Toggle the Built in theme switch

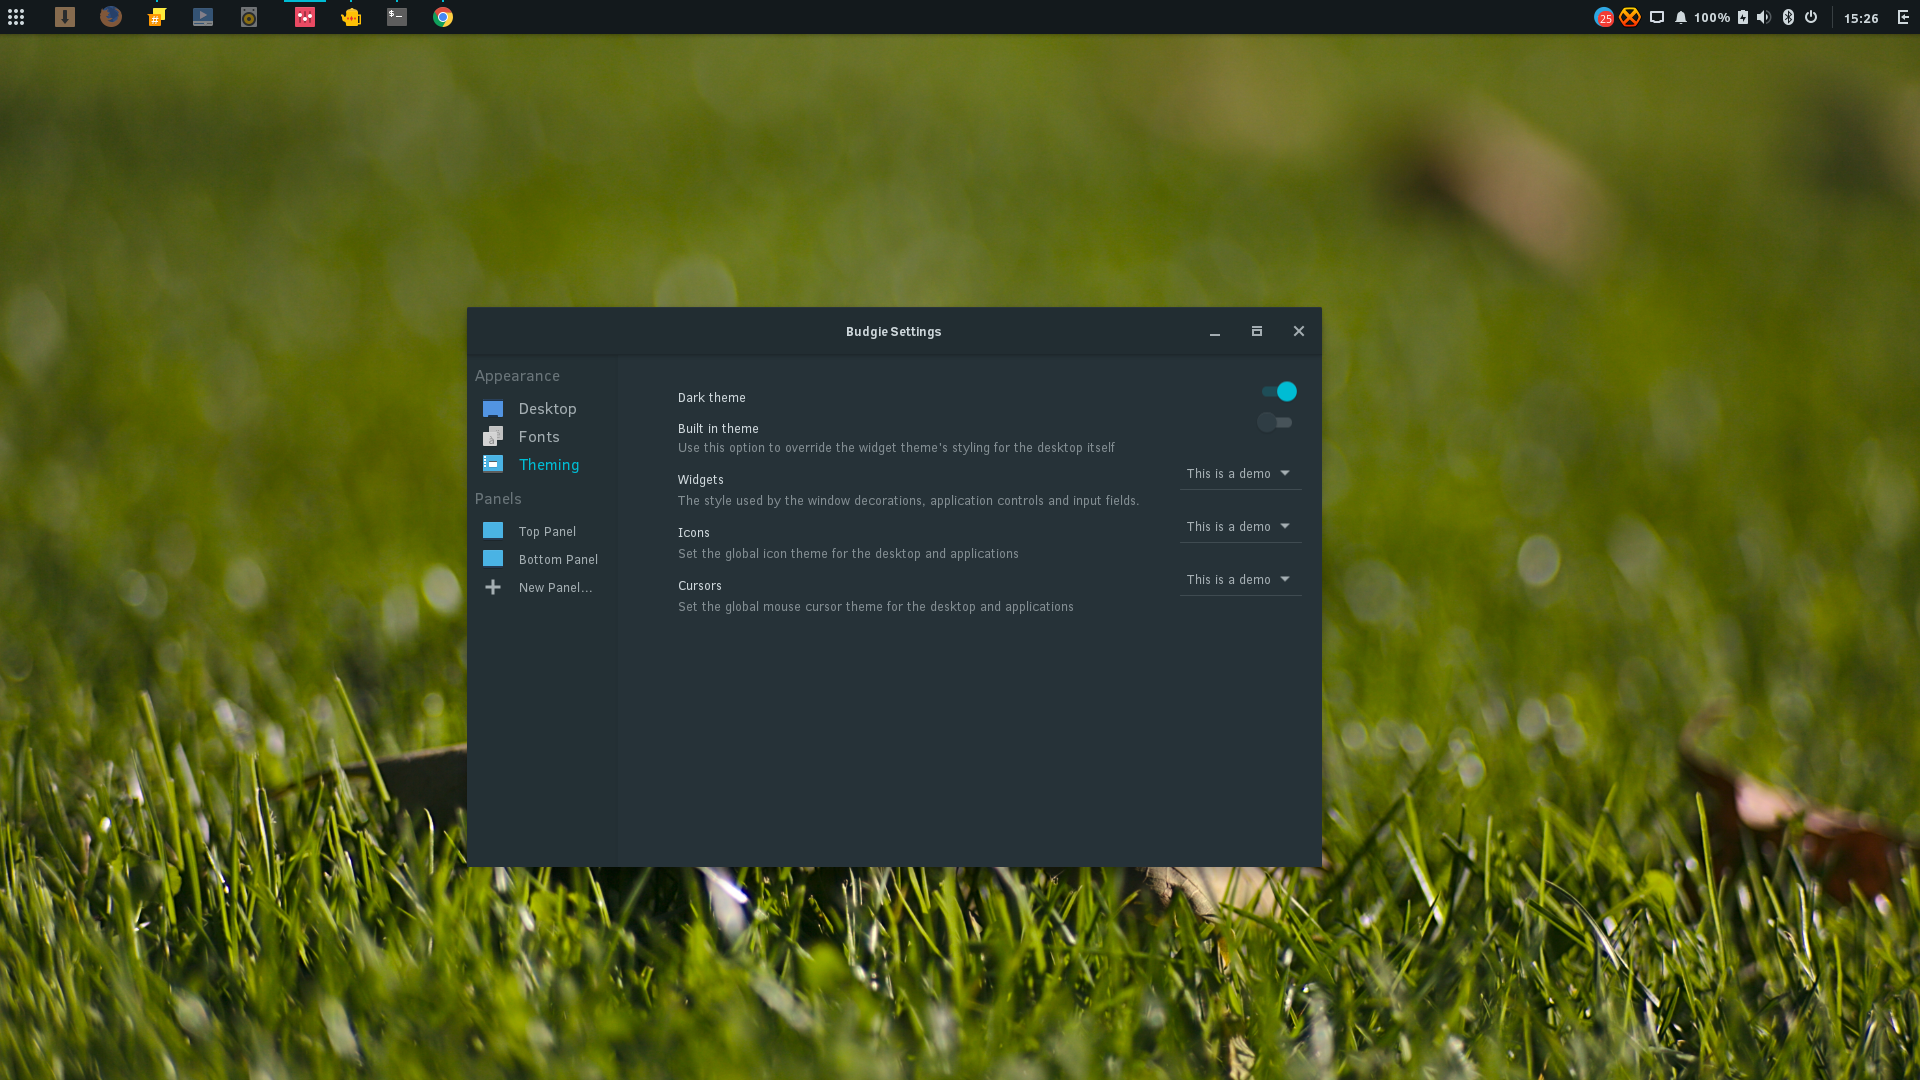1275,423
